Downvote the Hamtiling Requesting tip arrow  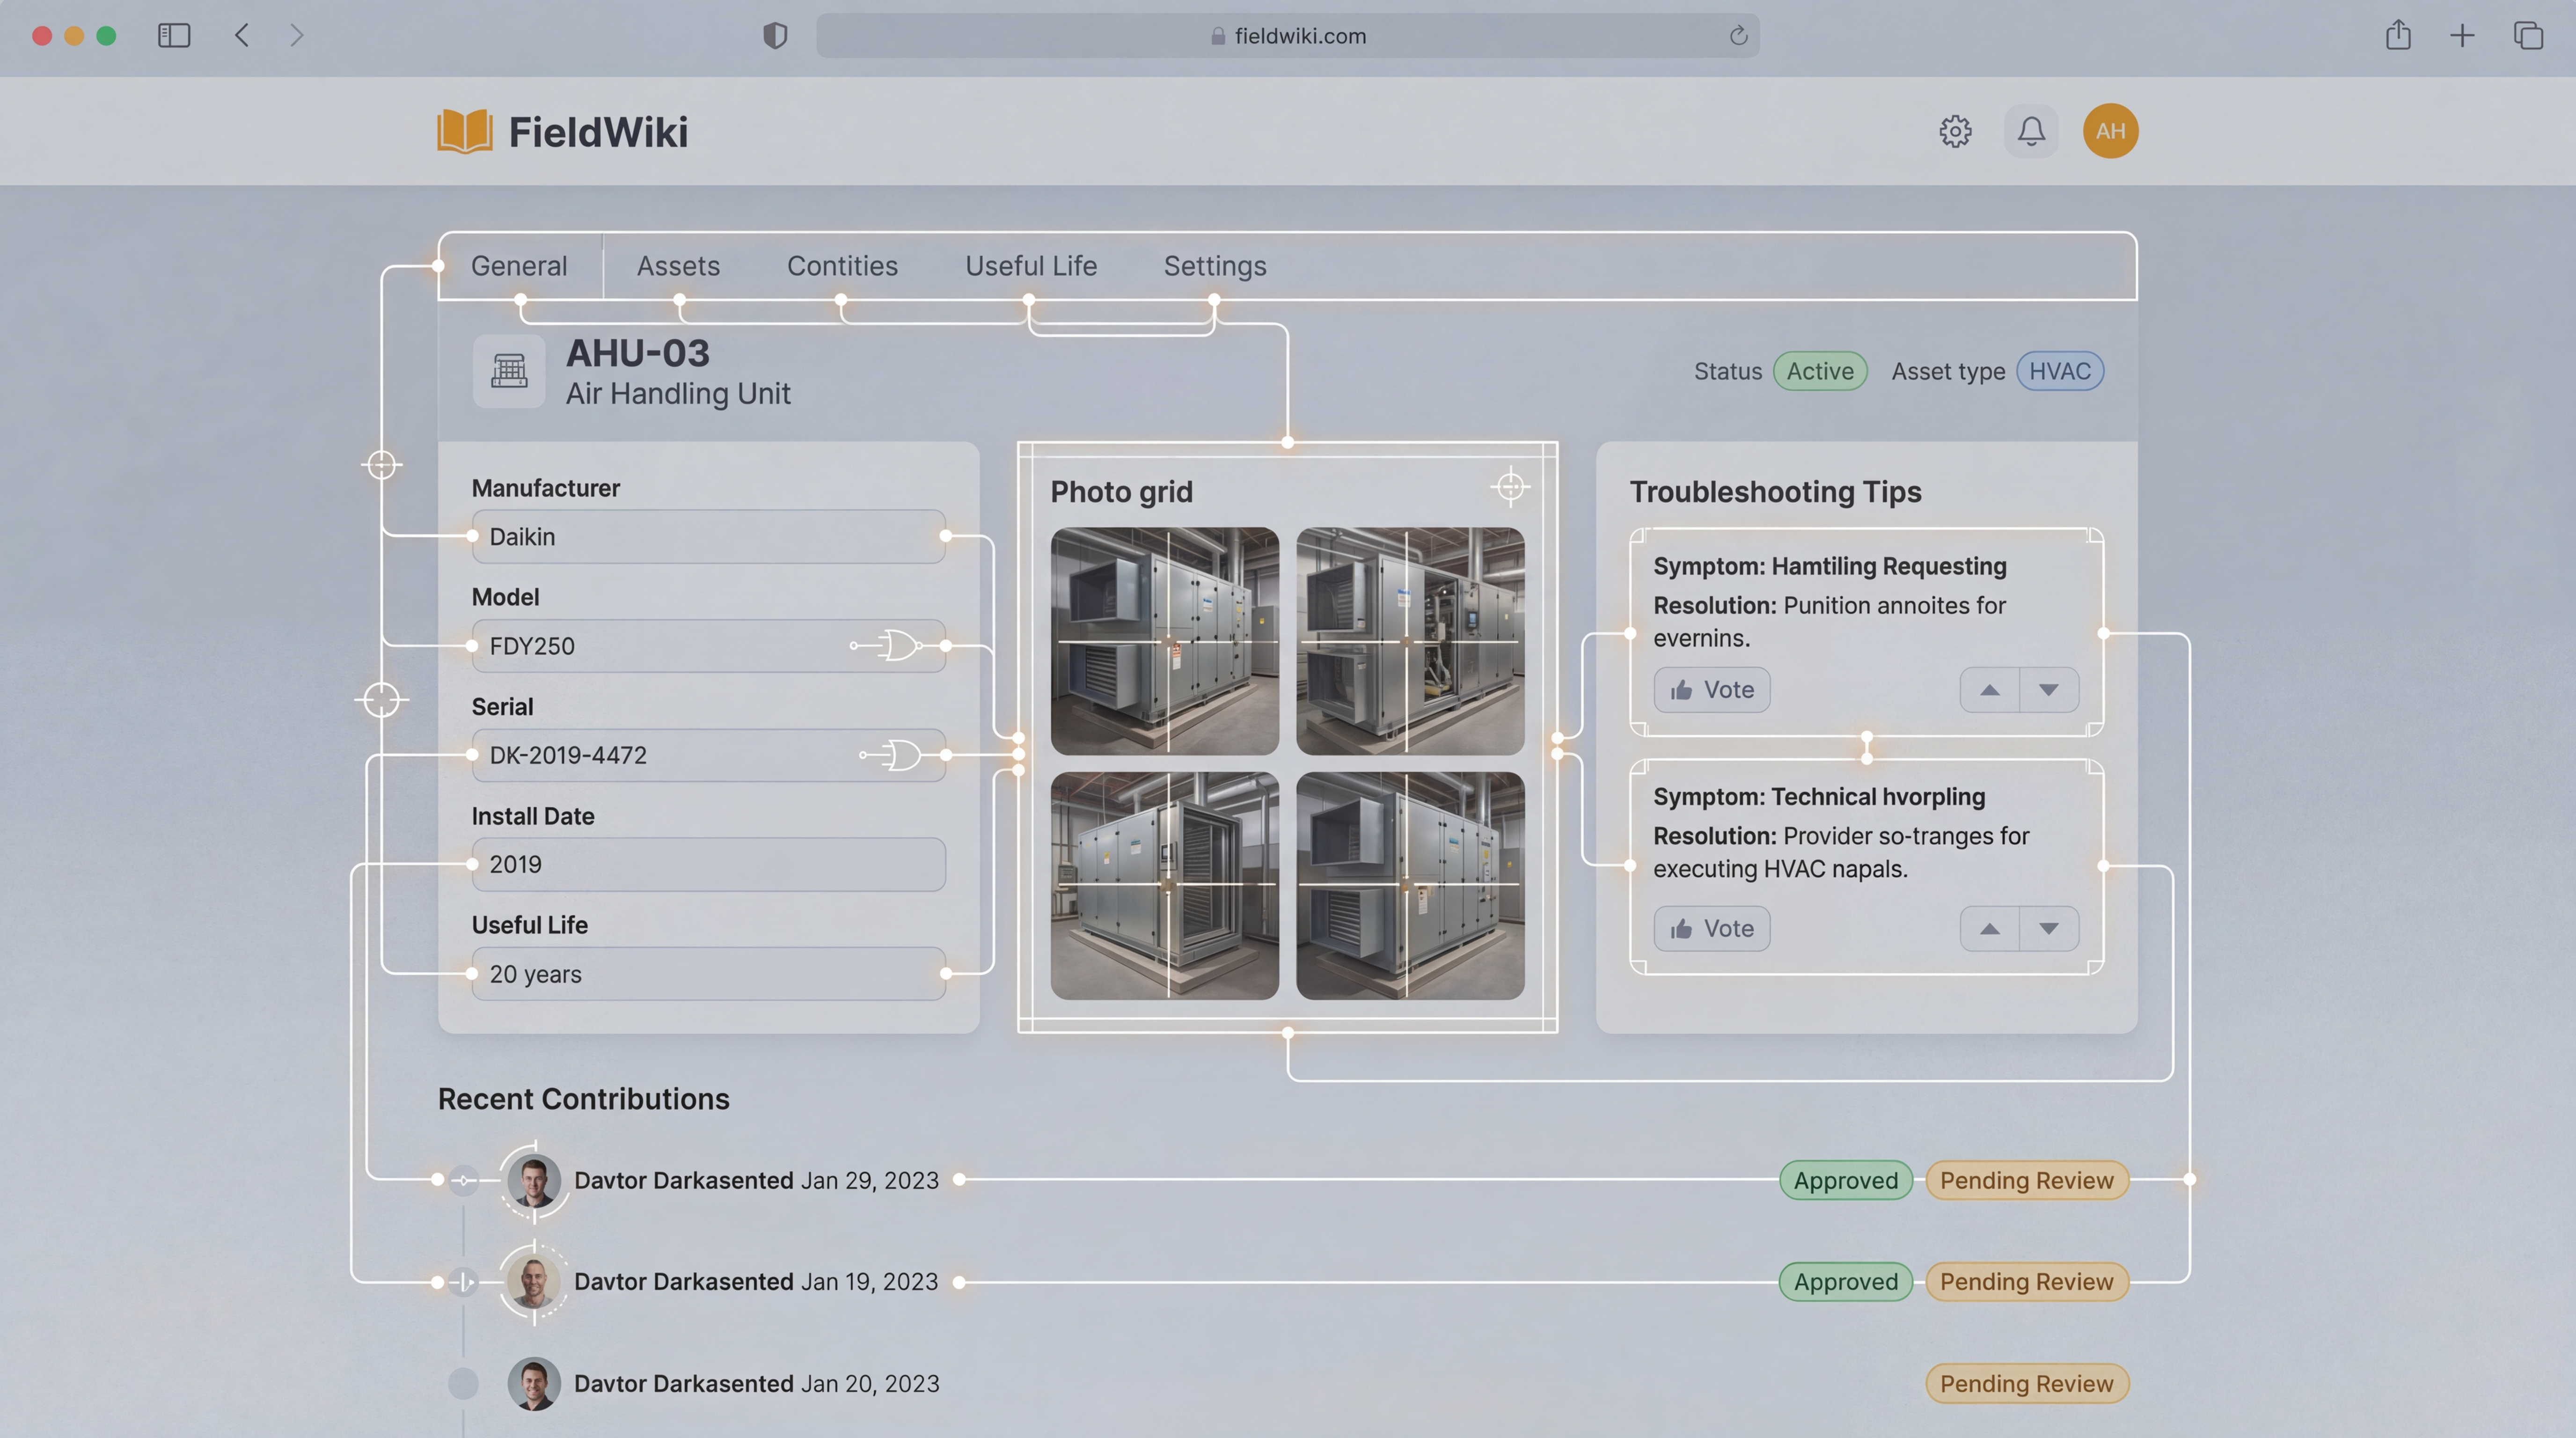(2048, 690)
